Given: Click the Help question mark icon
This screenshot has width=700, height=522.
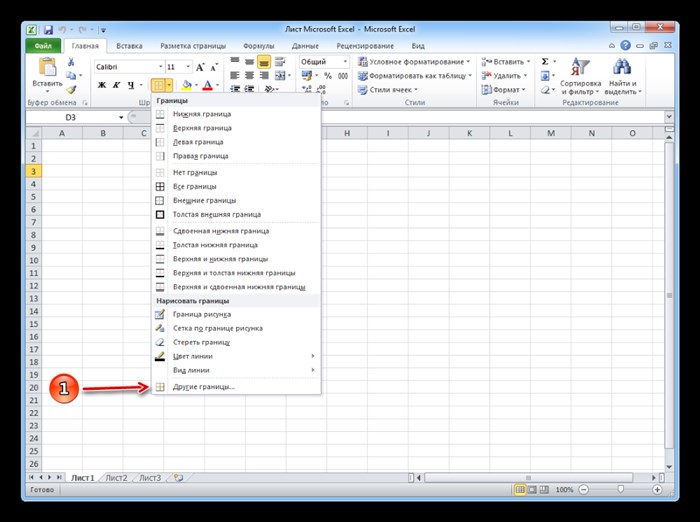Looking at the screenshot, I should 625,45.
